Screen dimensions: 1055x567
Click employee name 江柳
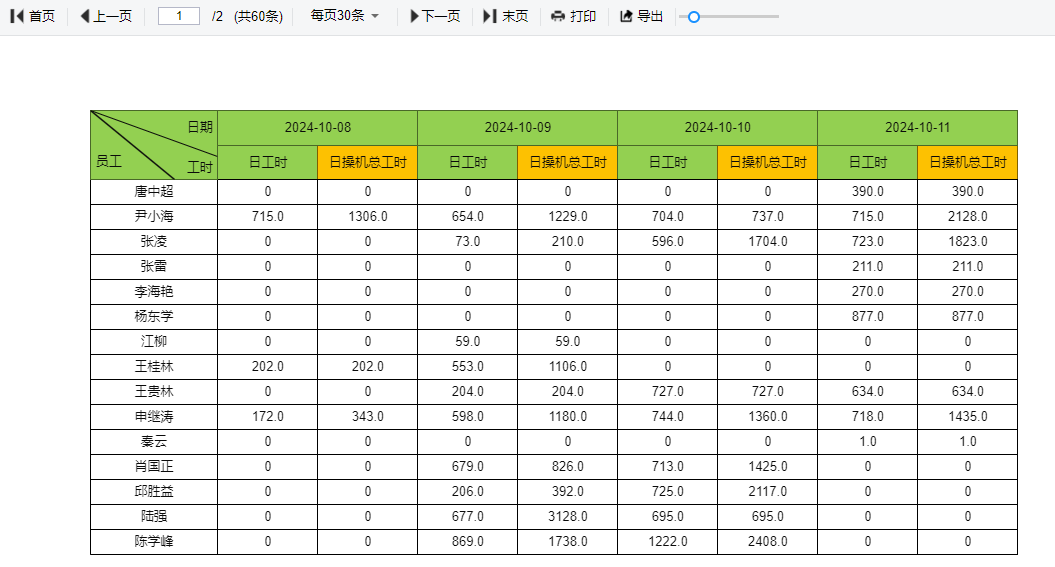point(154,342)
